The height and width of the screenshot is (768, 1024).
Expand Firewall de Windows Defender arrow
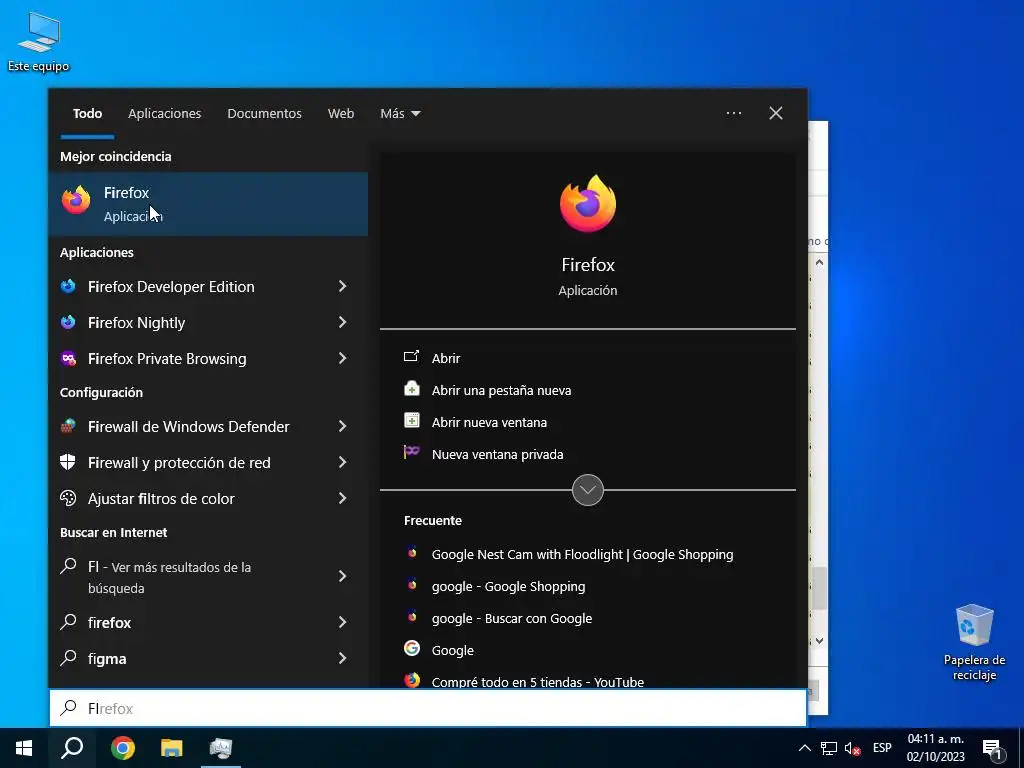[342, 426]
